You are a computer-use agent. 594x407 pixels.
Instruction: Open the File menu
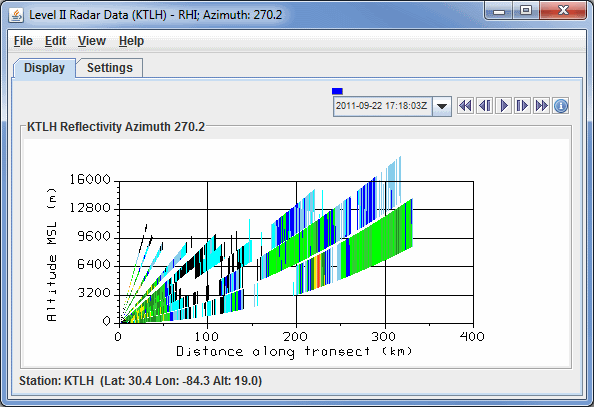[x=23, y=41]
